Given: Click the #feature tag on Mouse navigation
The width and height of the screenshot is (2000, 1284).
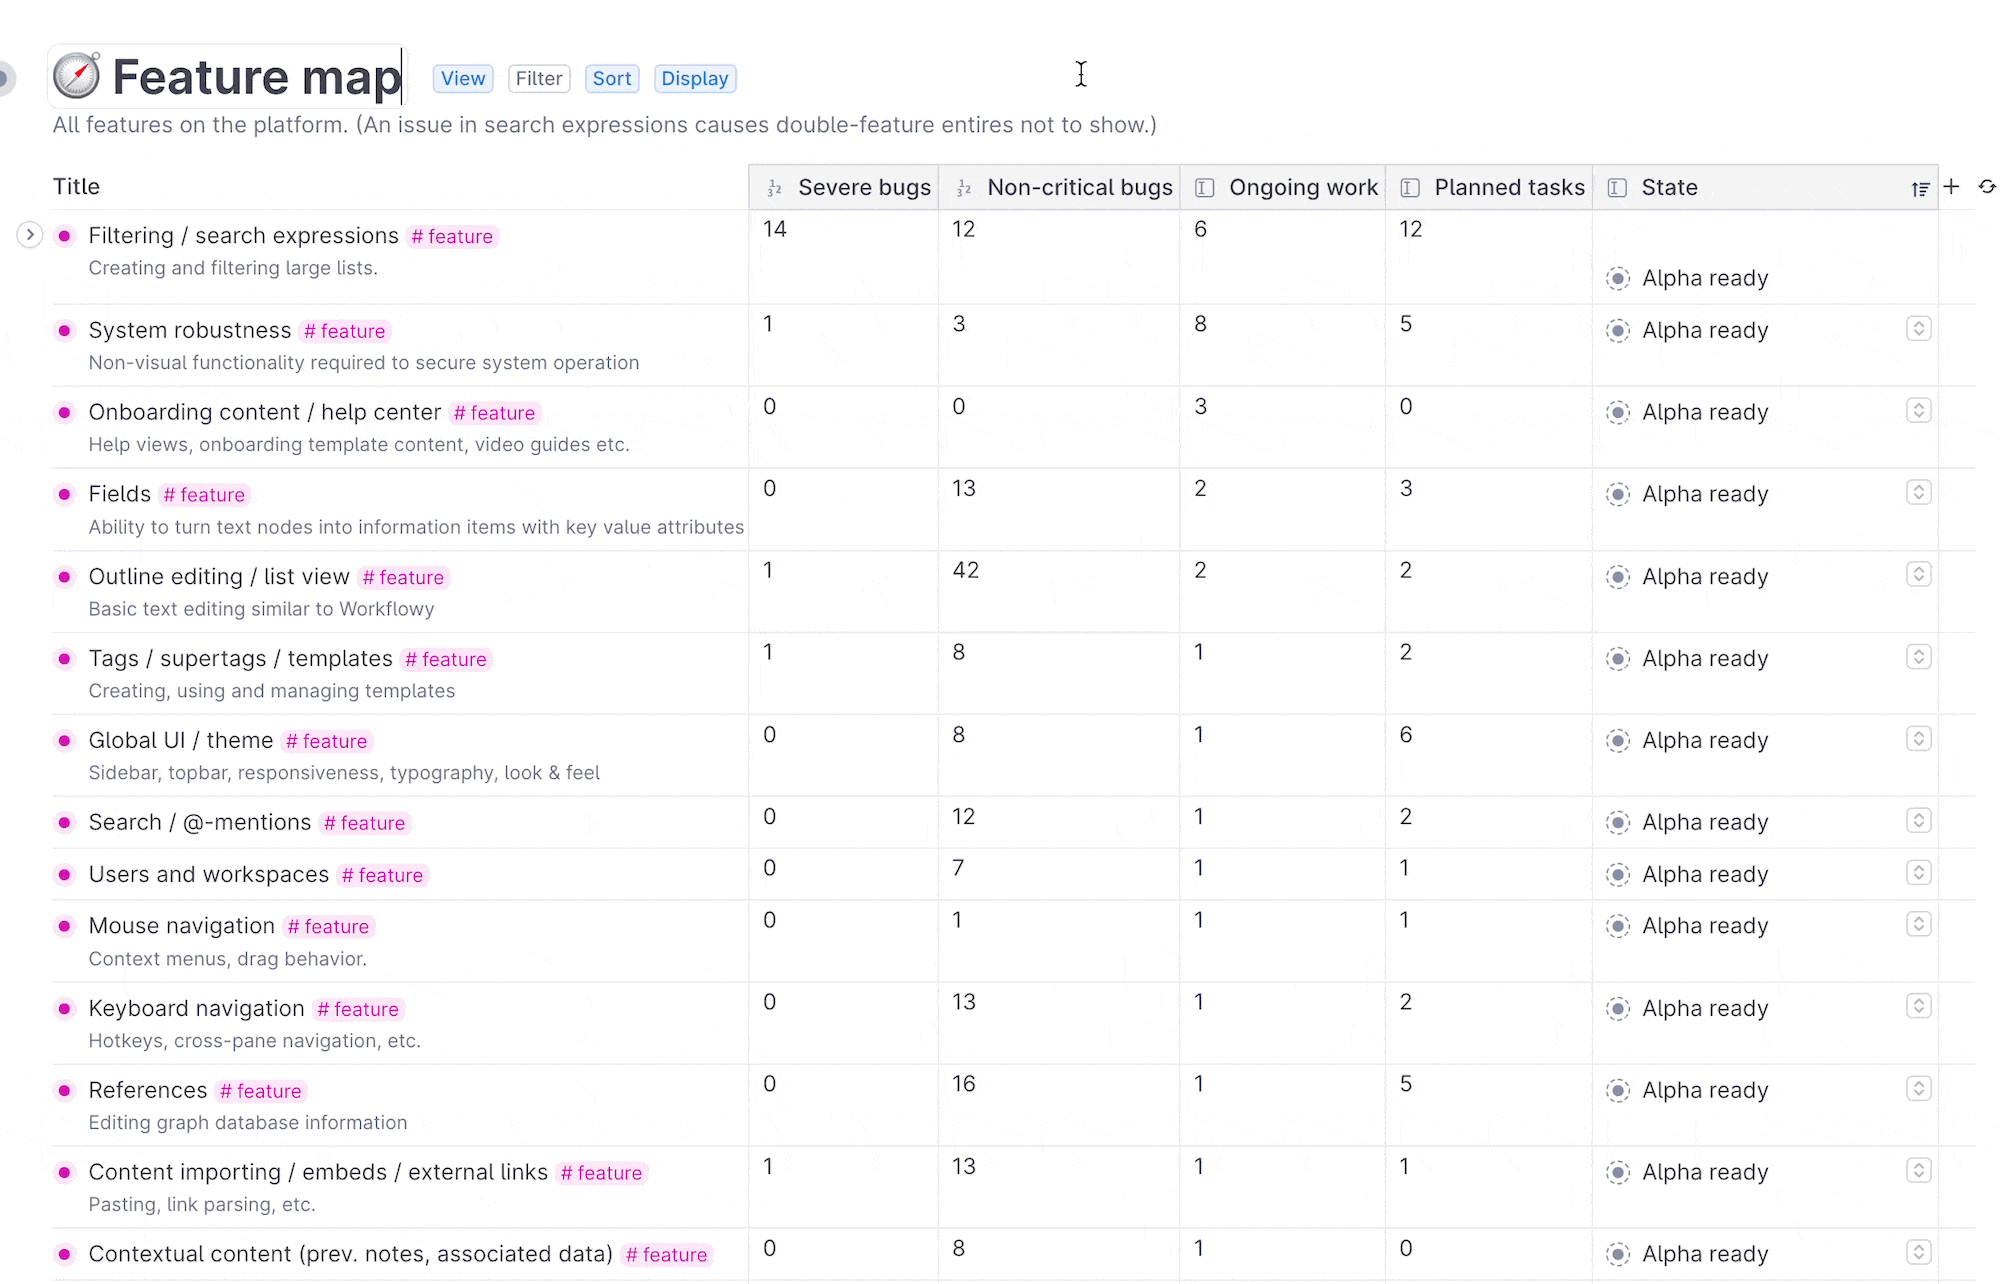Looking at the screenshot, I should [x=328, y=927].
